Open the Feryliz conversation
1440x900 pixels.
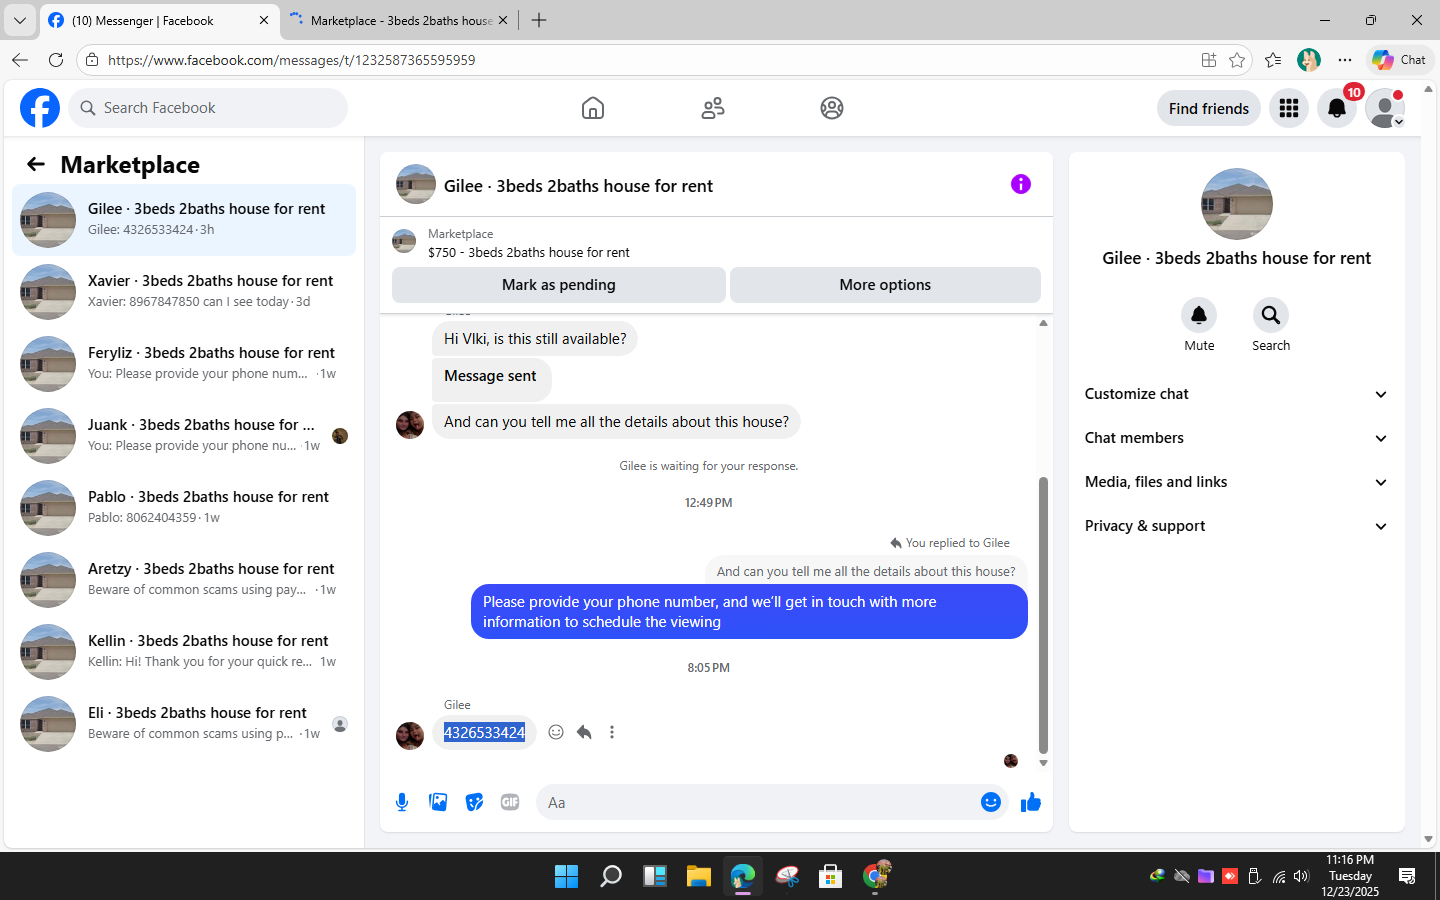click(x=184, y=364)
